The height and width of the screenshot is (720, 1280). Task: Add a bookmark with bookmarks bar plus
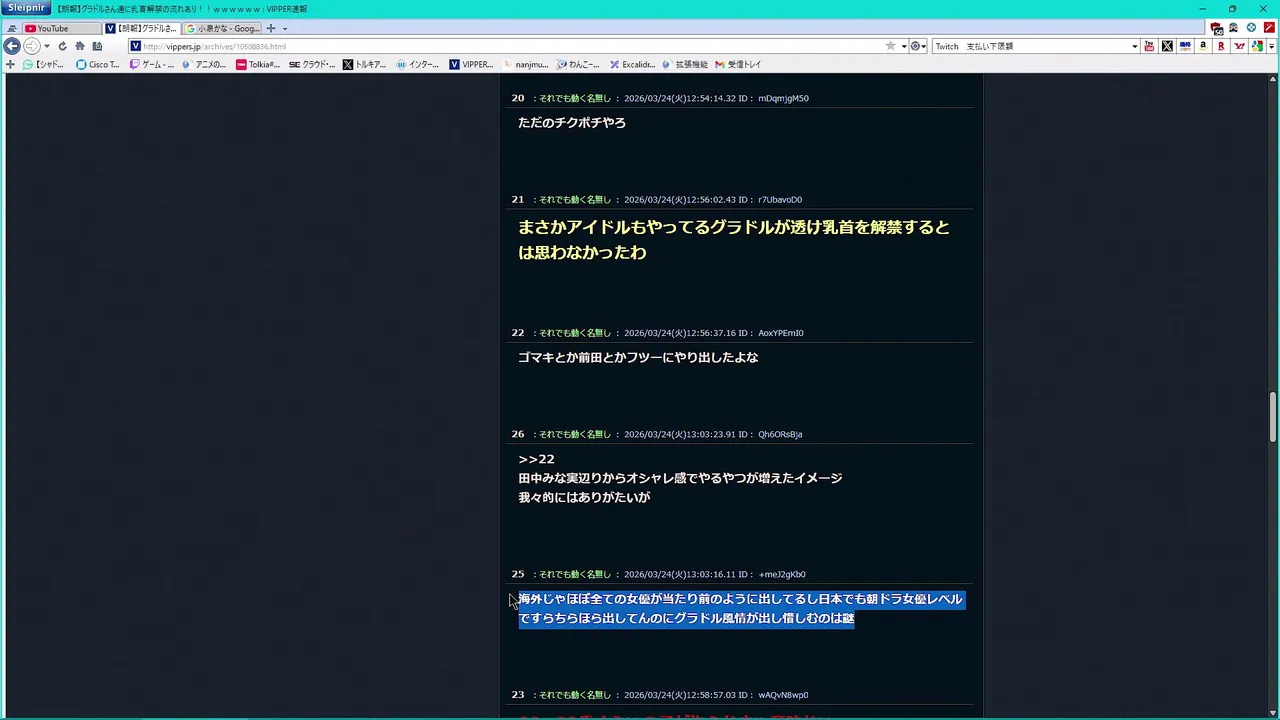[x=11, y=64]
